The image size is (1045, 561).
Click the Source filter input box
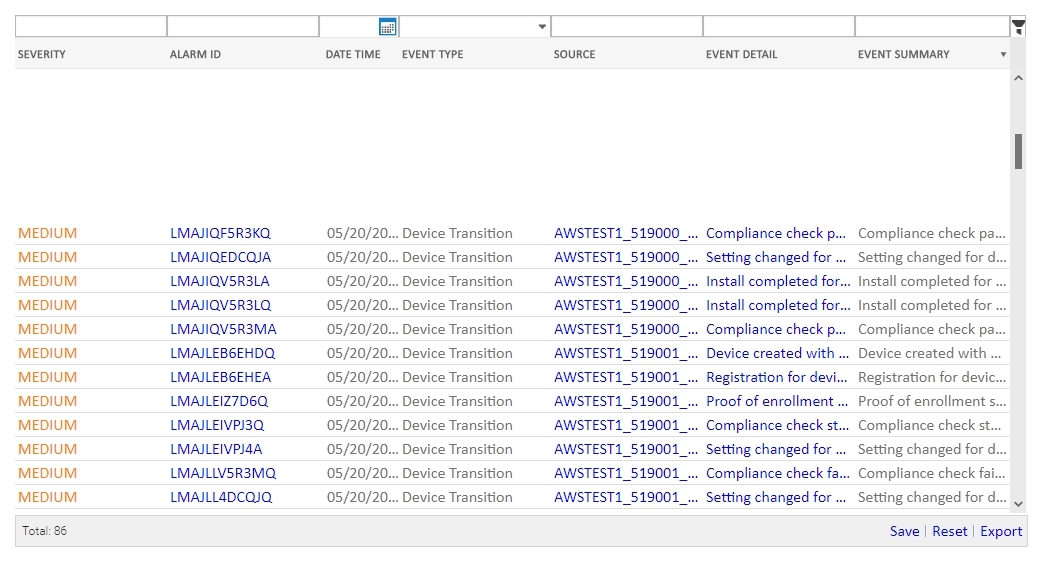tap(626, 27)
